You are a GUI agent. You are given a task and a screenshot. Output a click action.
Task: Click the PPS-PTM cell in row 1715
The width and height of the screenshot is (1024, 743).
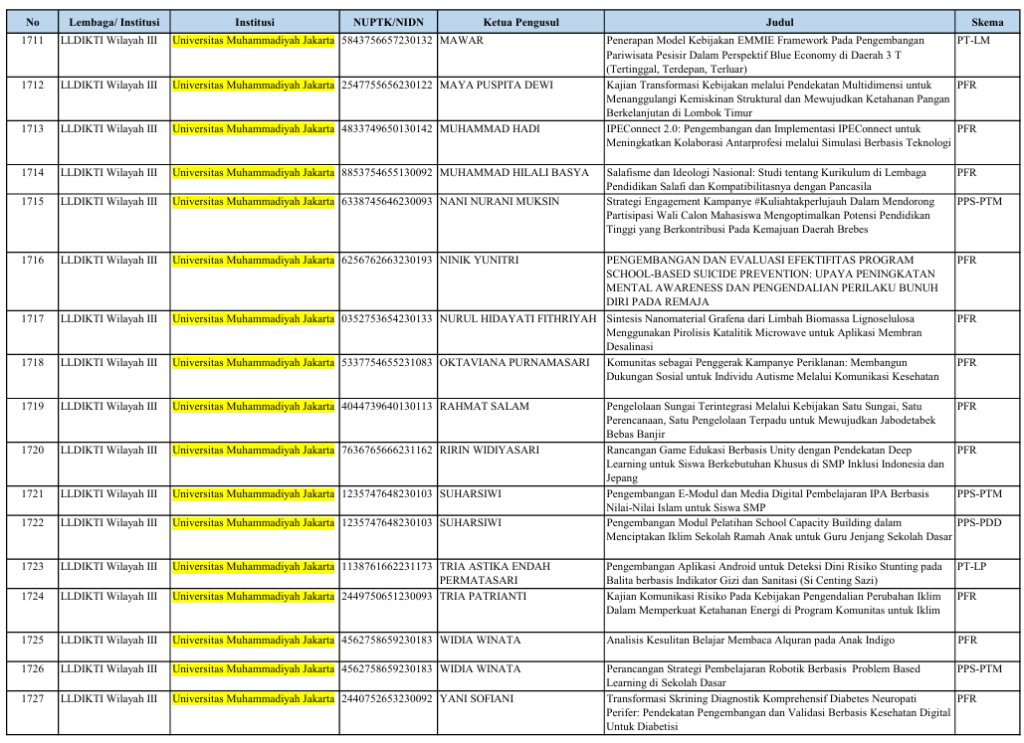pyautogui.click(x=979, y=201)
